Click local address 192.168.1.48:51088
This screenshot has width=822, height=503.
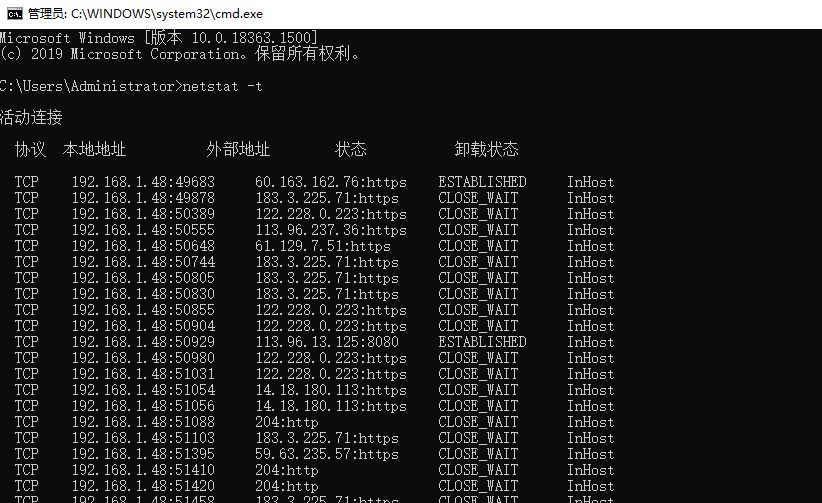pyautogui.click(x=143, y=422)
